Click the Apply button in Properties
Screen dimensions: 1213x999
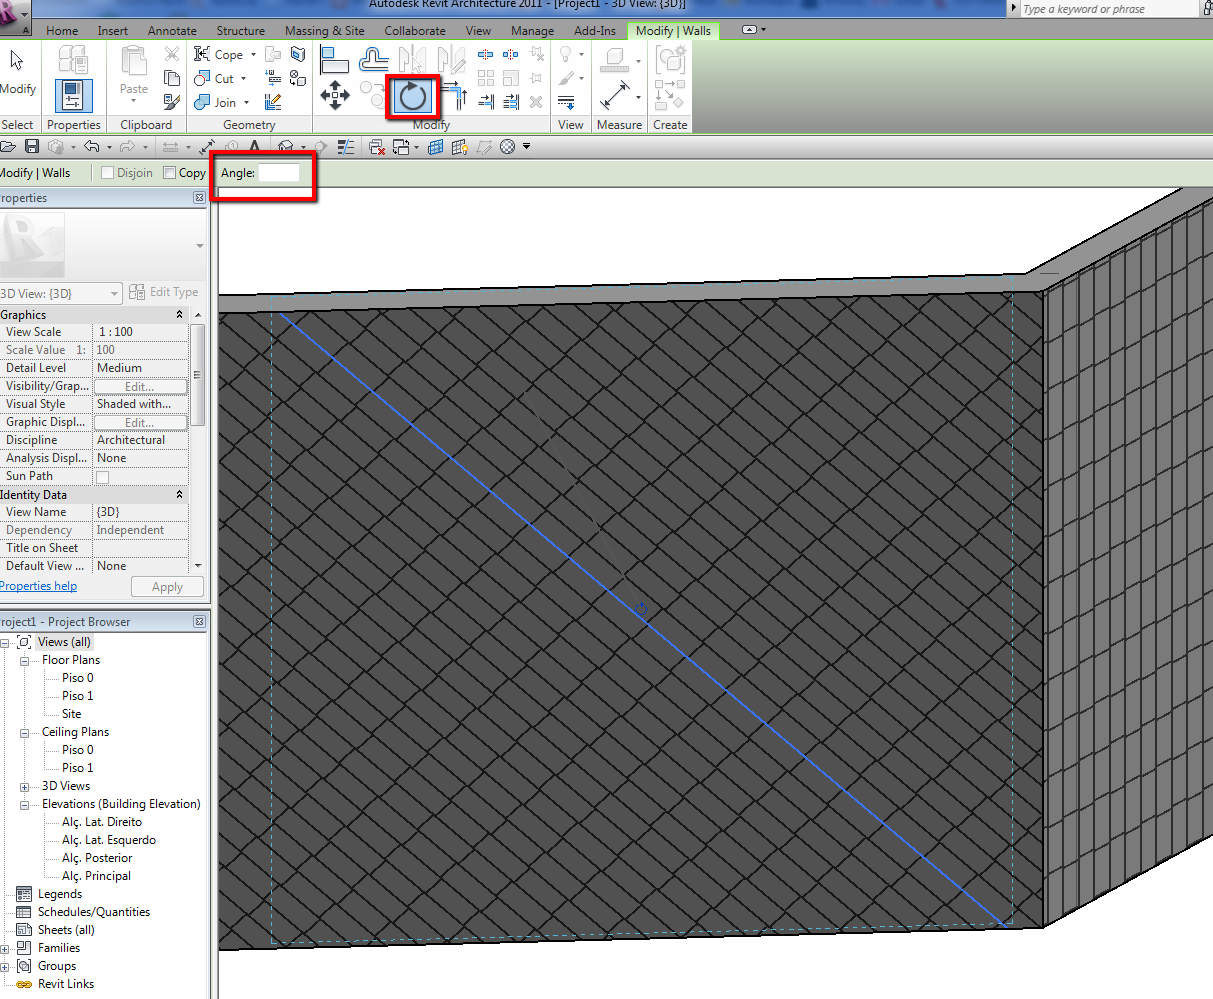[167, 587]
